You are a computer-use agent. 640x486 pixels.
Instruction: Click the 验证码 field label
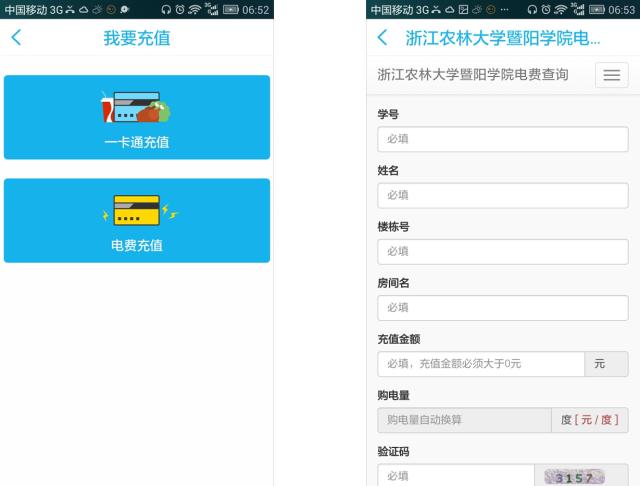pos(393,452)
